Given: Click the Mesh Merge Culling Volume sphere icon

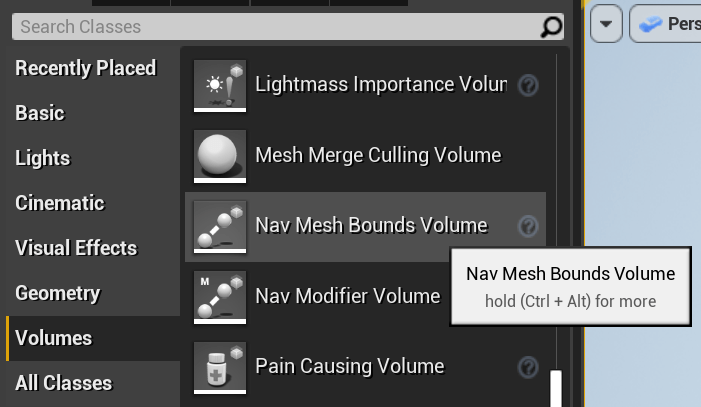Looking at the screenshot, I should coord(220,156).
